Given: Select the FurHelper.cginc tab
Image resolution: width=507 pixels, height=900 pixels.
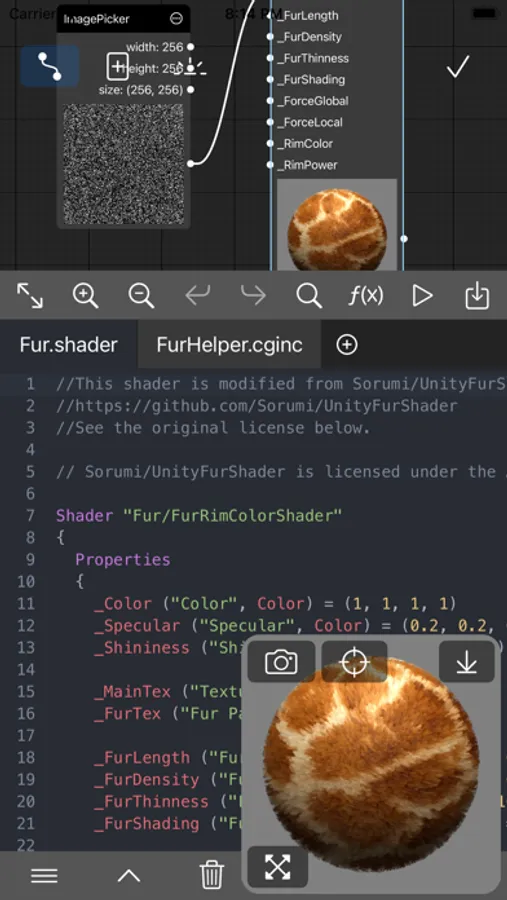Looking at the screenshot, I should pyautogui.click(x=229, y=345).
